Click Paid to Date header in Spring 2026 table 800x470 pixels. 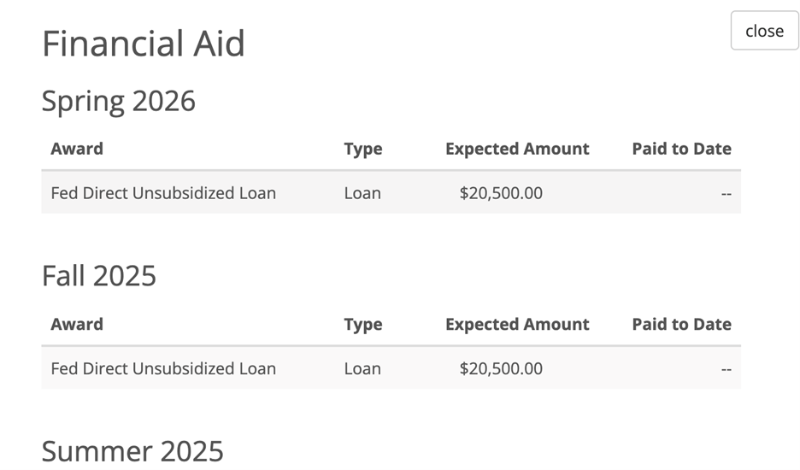tap(681, 149)
